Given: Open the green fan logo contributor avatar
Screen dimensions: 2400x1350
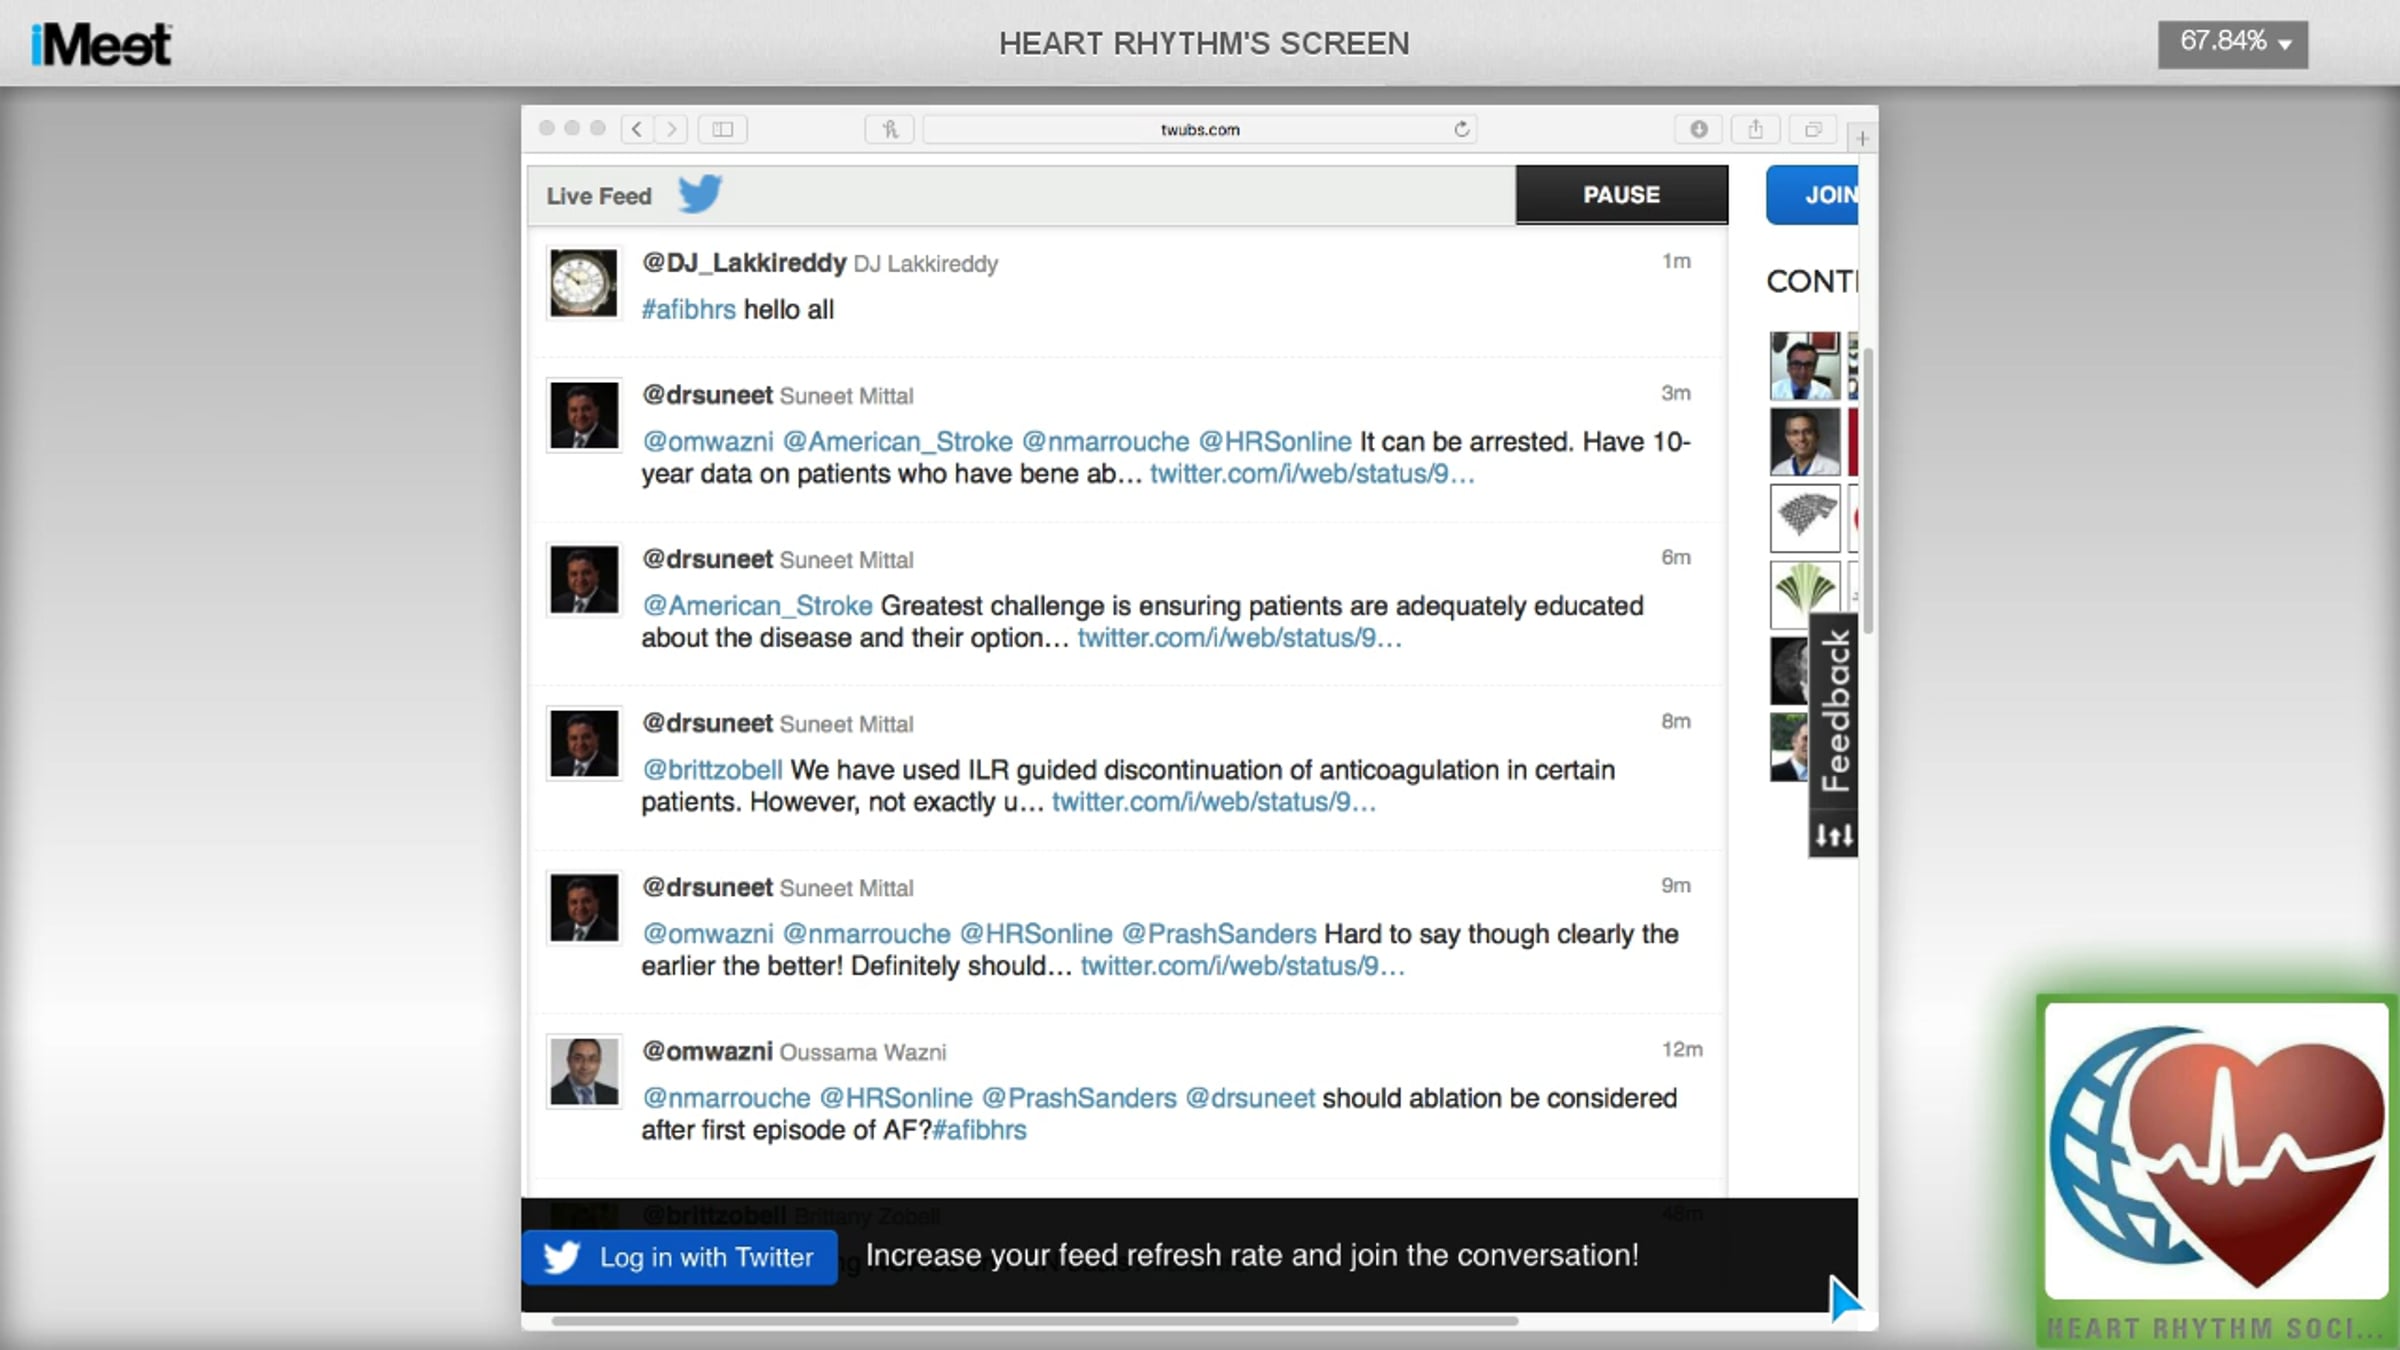Looking at the screenshot, I should pos(1804,593).
